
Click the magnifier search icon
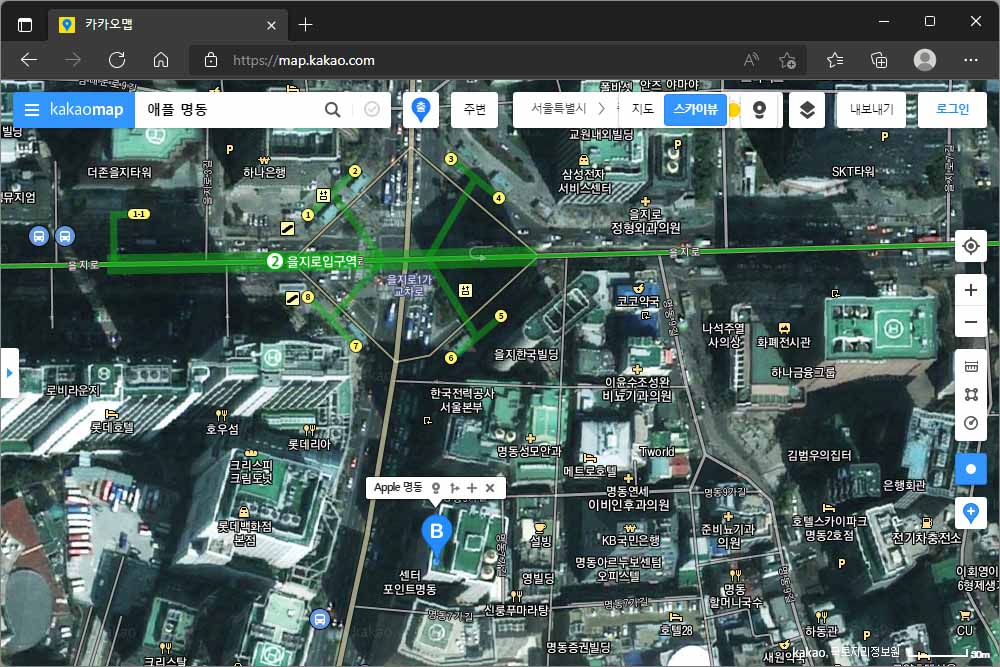click(x=332, y=110)
